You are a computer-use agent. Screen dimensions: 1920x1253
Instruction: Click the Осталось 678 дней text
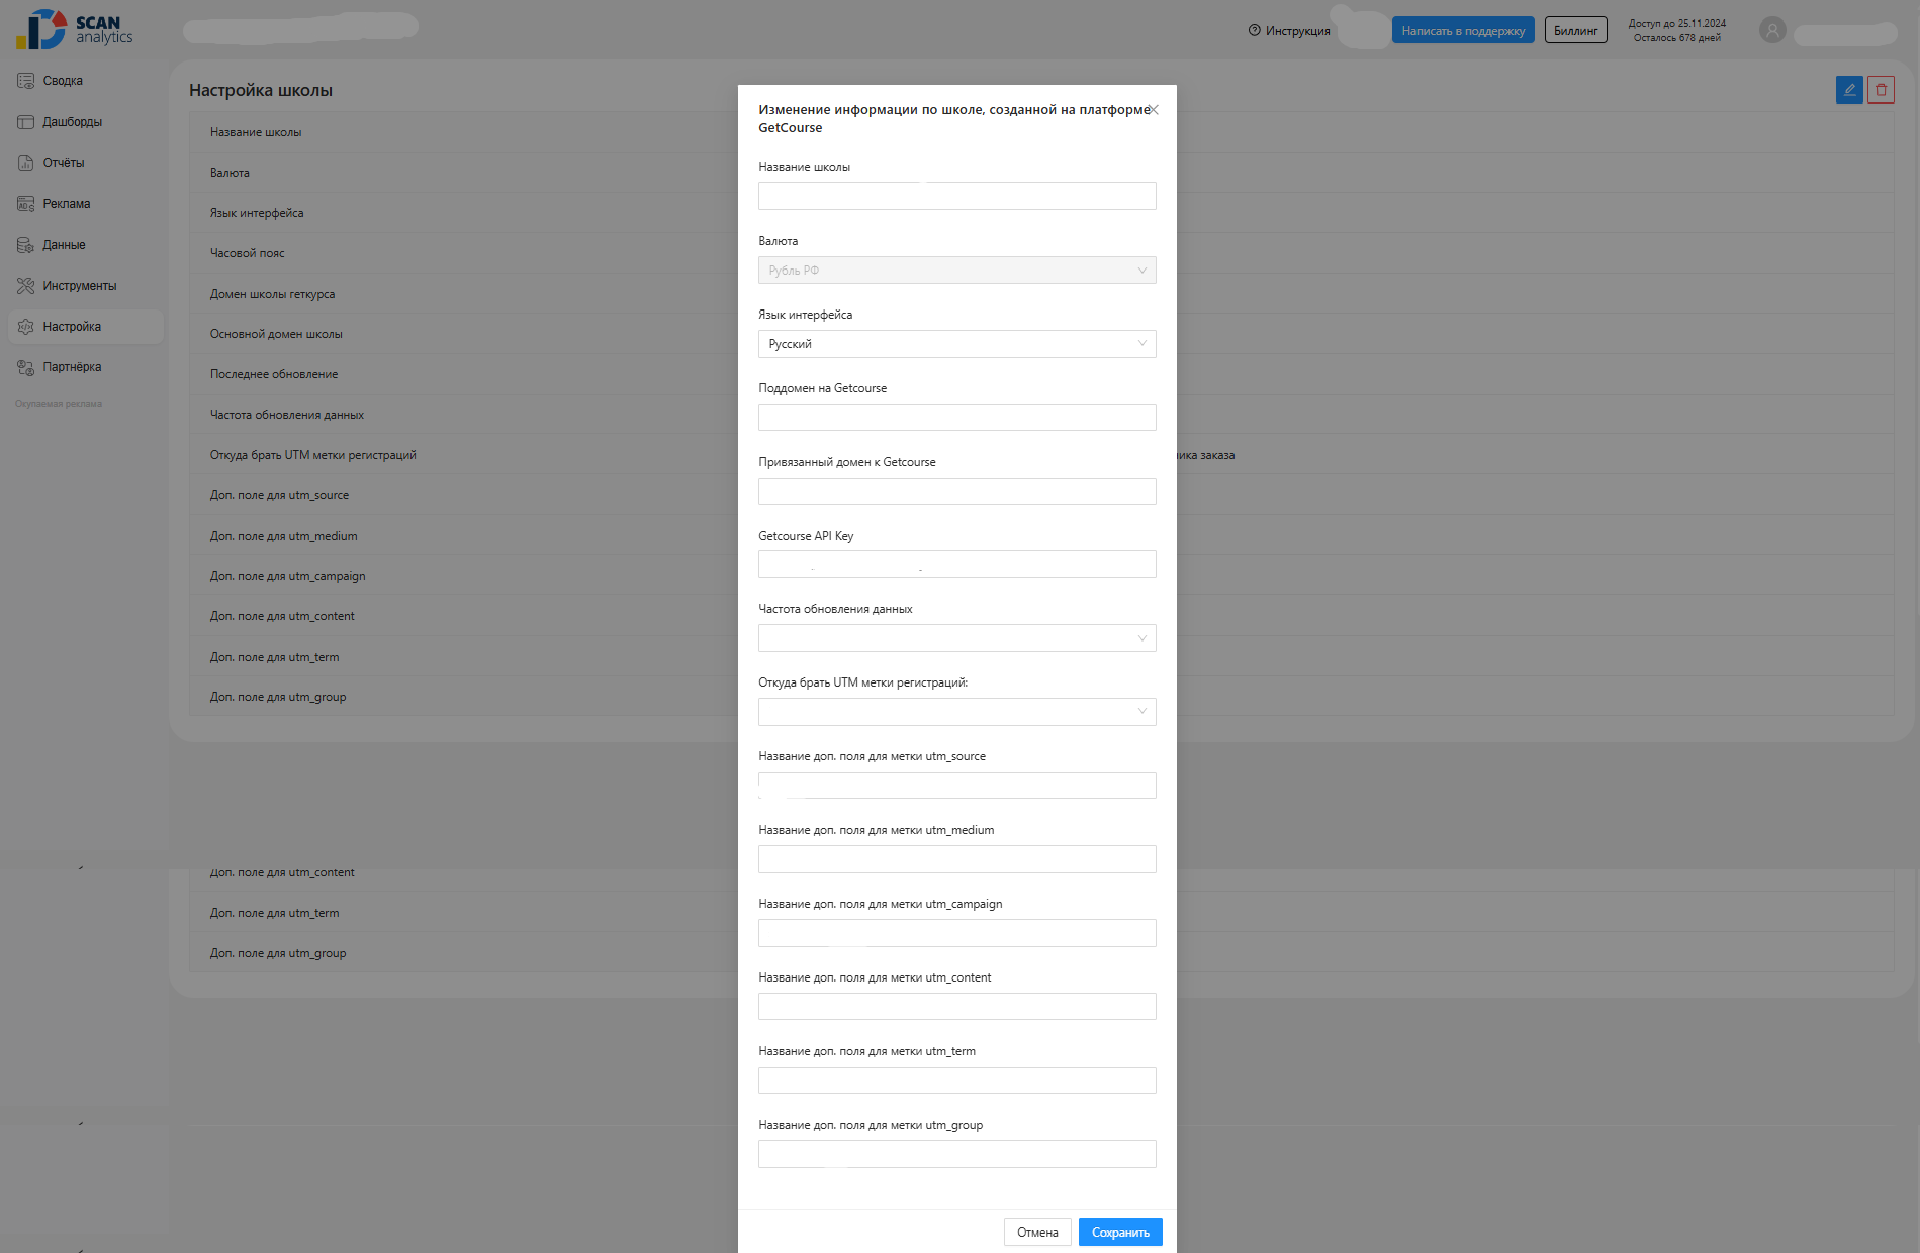coord(1677,38)
